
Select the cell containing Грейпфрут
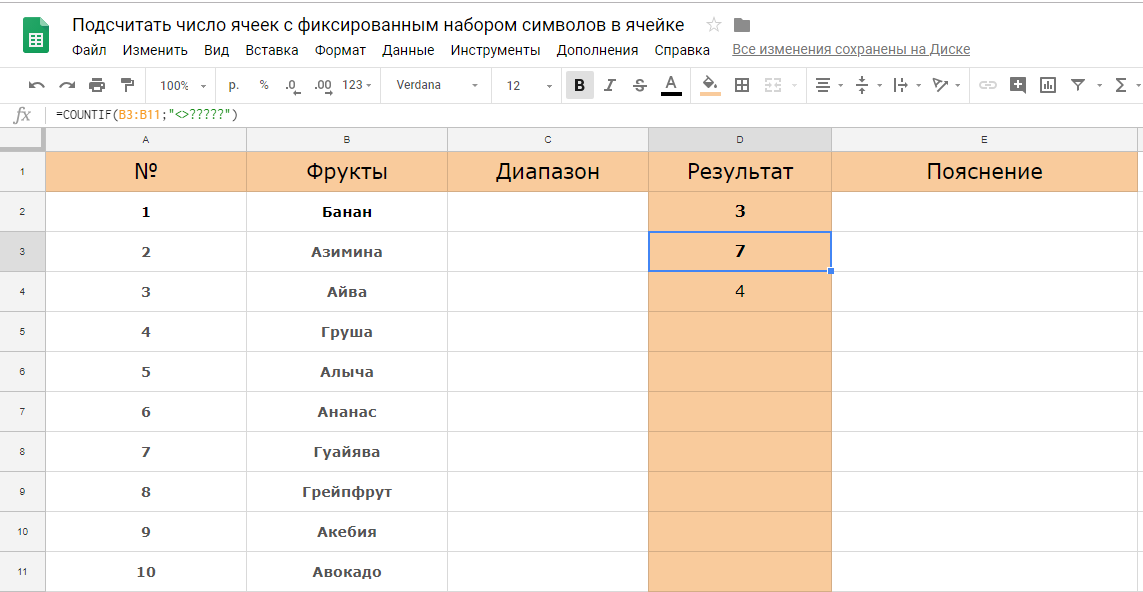[x=347, y=492]
